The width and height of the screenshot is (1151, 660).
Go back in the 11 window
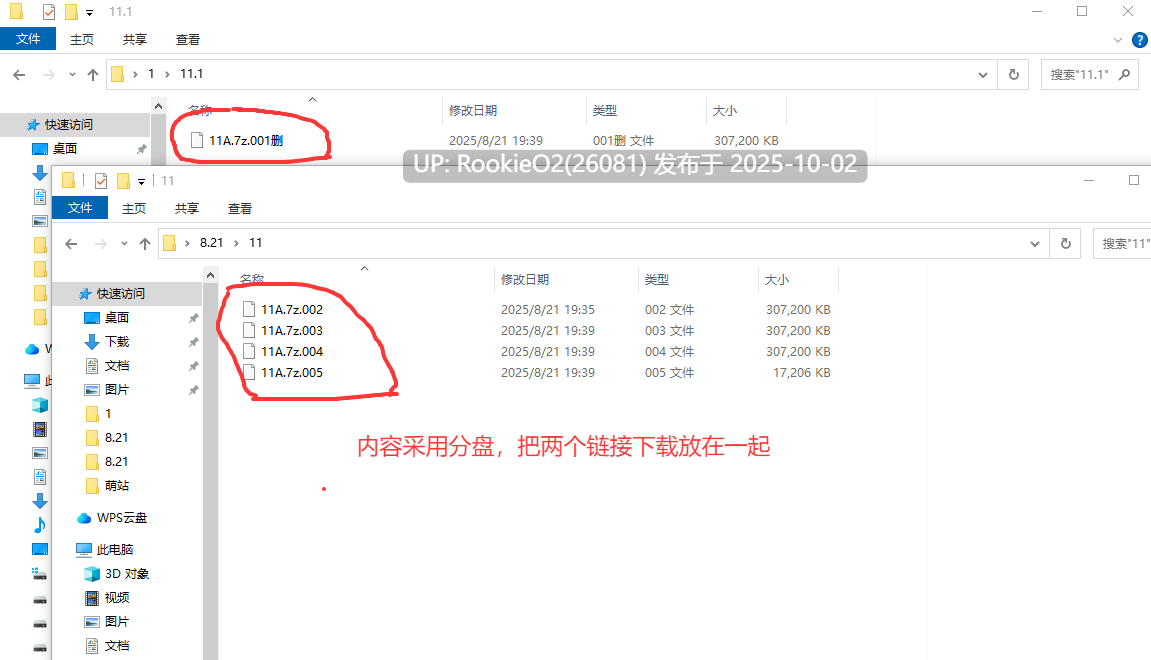click(71, 244)
